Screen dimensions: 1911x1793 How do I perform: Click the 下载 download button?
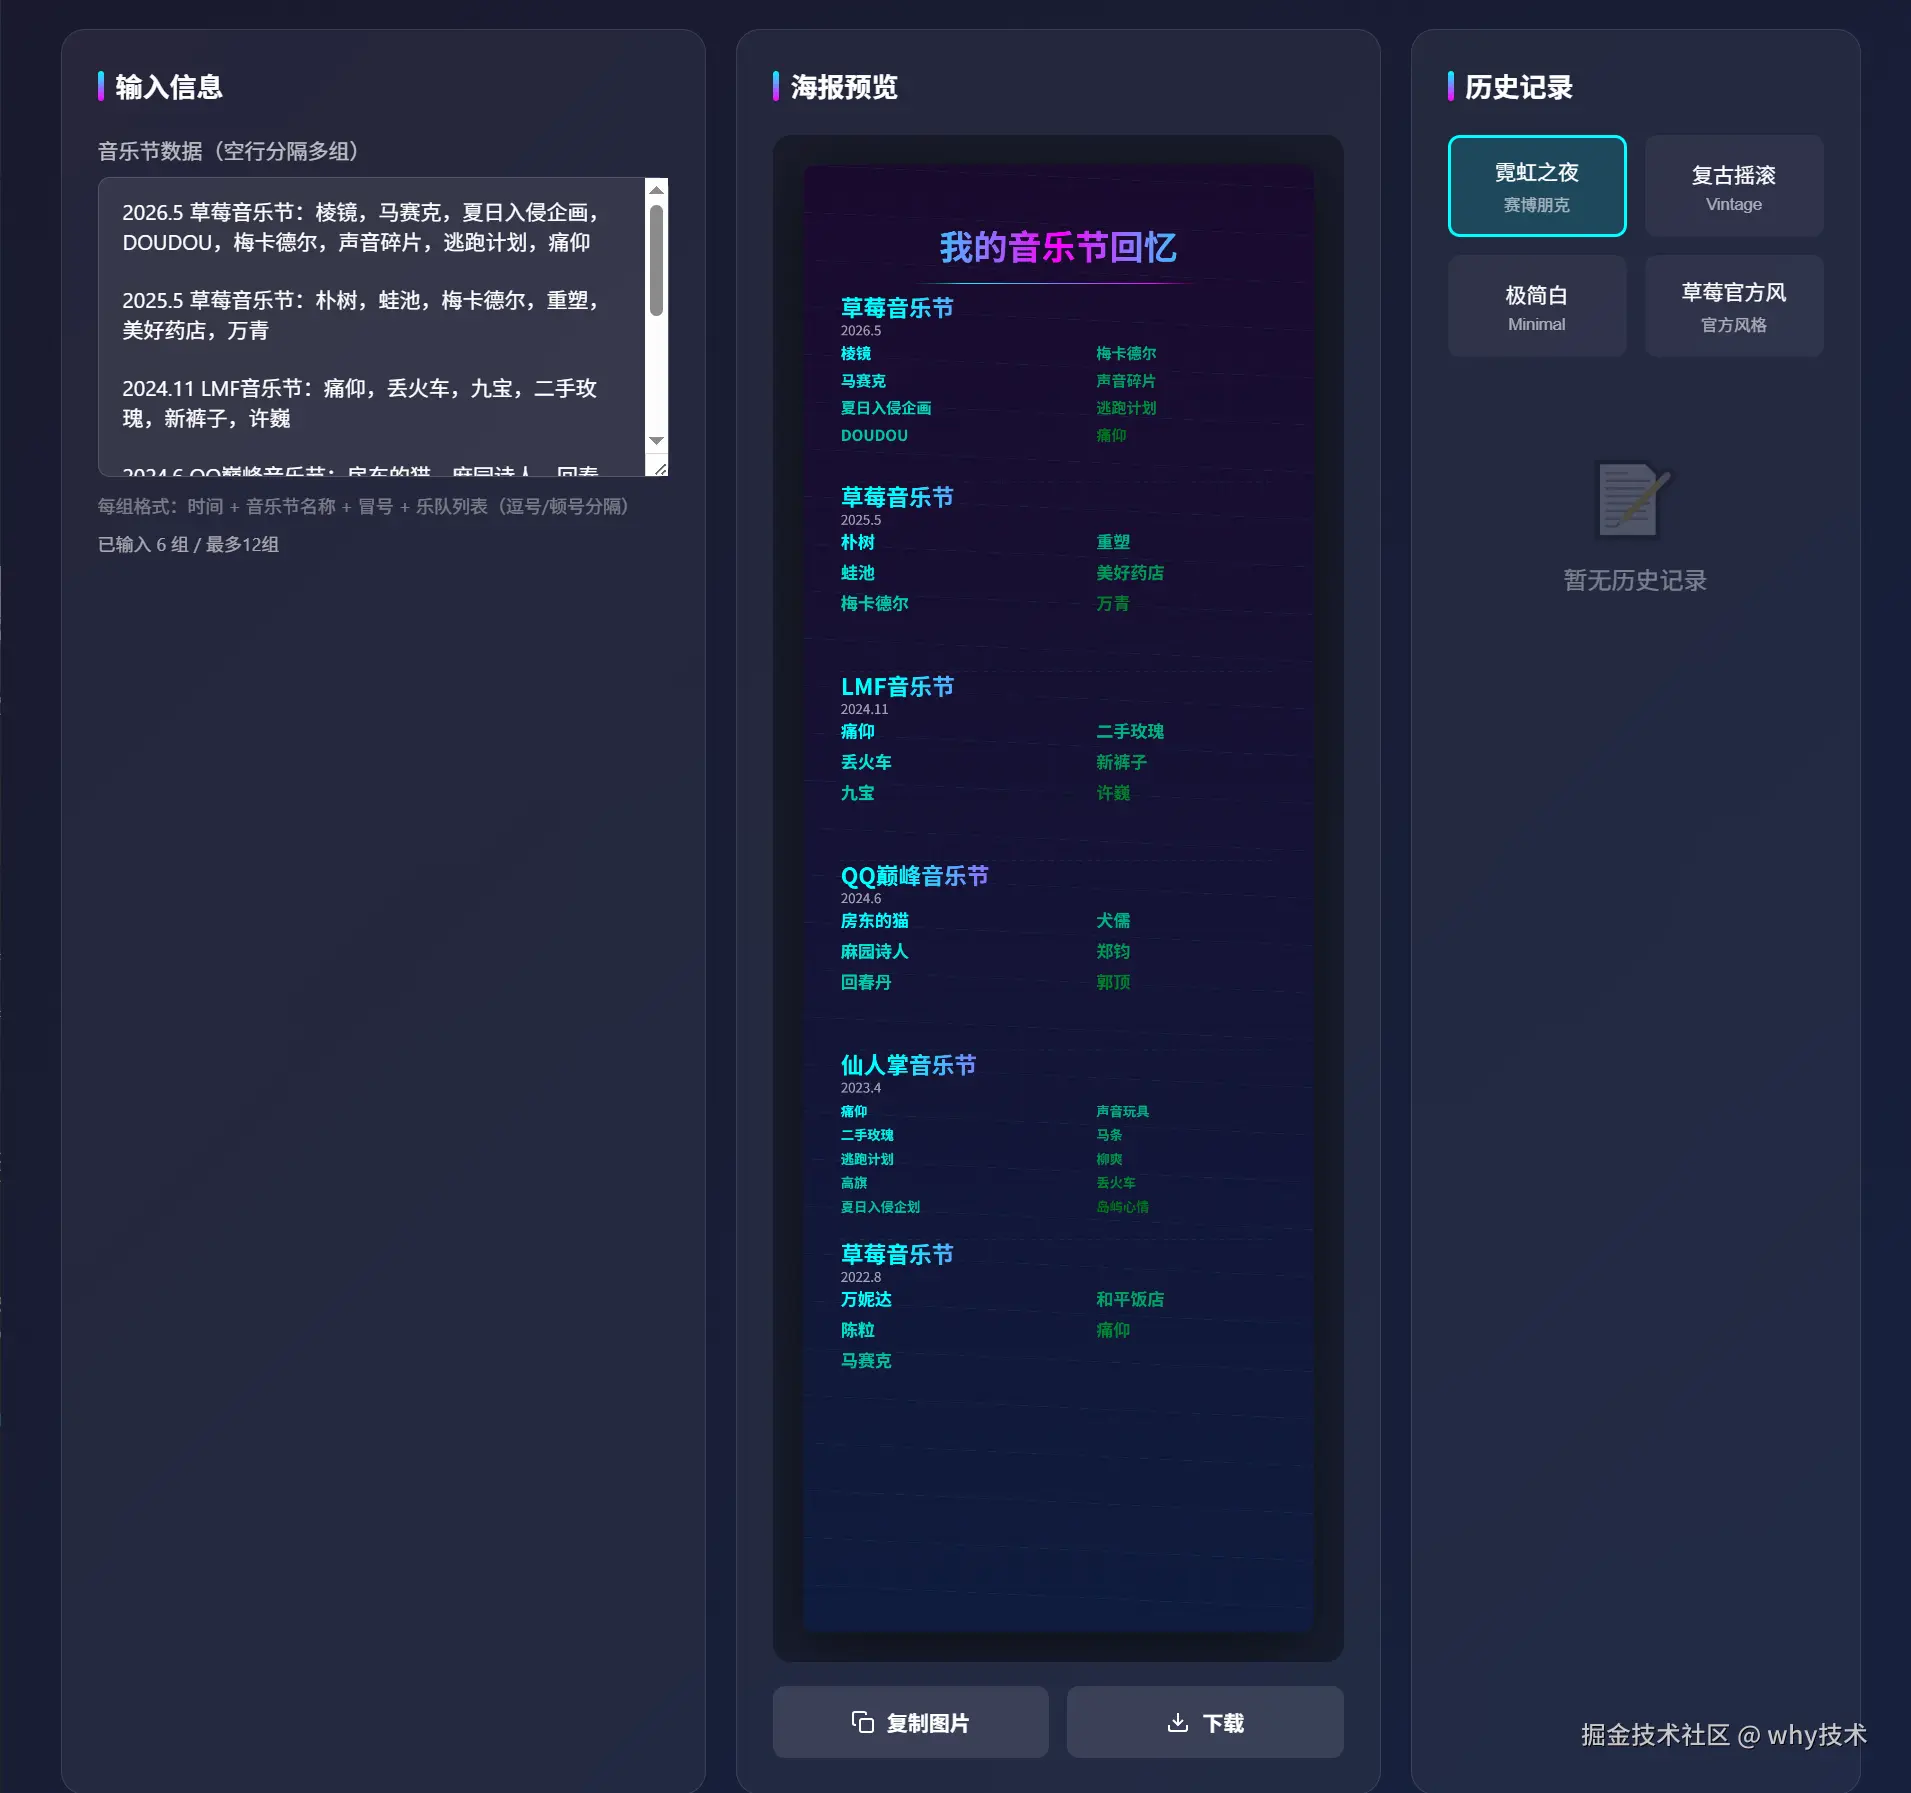pyautogui.click(x=1205, y=1722)
